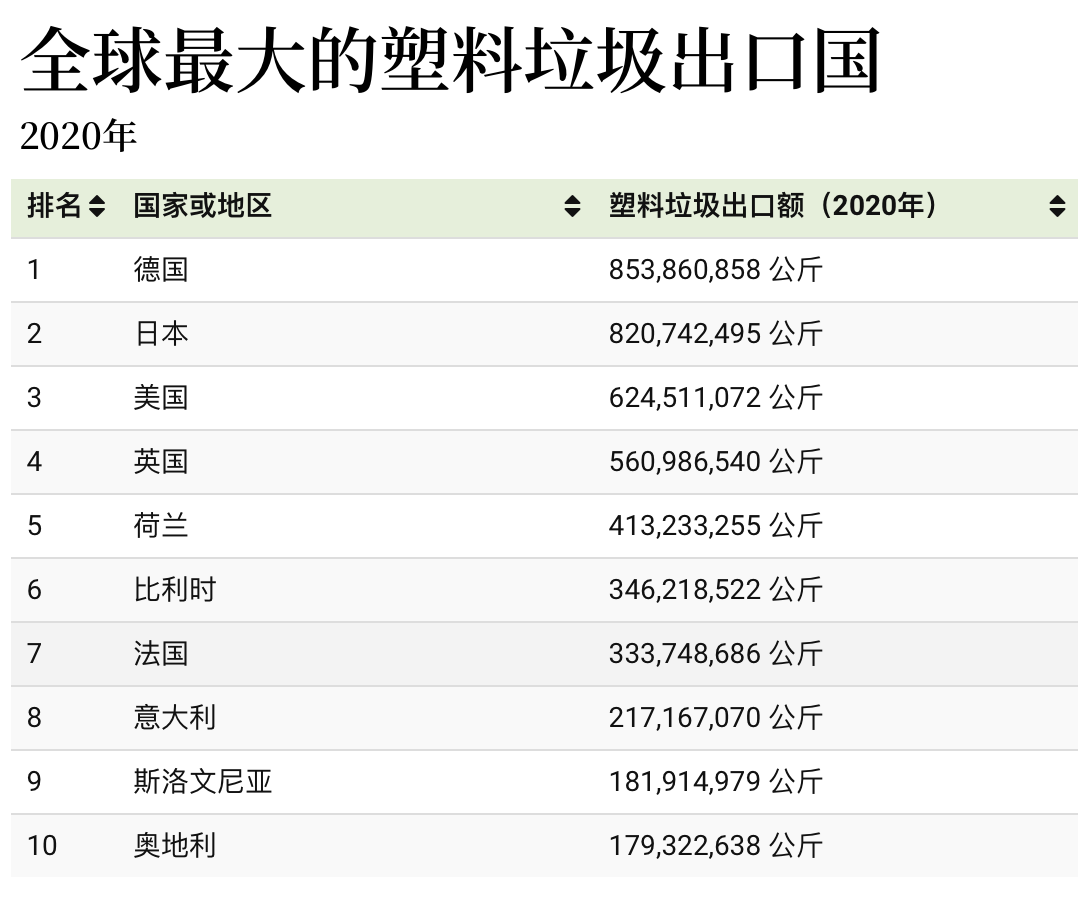This screenshot has height=900, width=1090.
Task: Click sort arrows for 塑料垃圾出口额 column
Action: (1057, 207)
